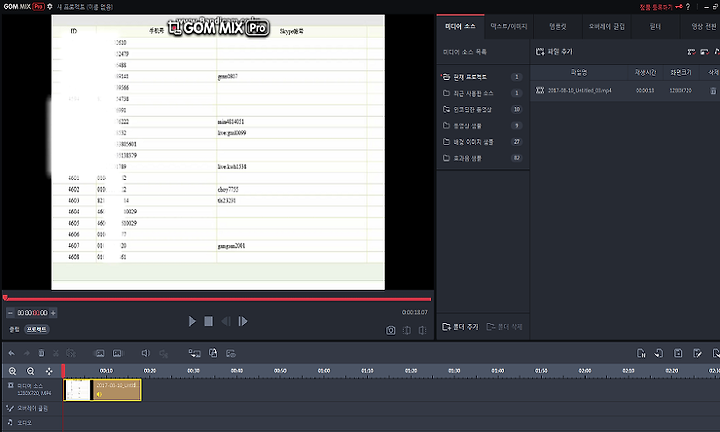Redo the last timeline action
Screen dimensions: 720x432
[x=27, y=353]
